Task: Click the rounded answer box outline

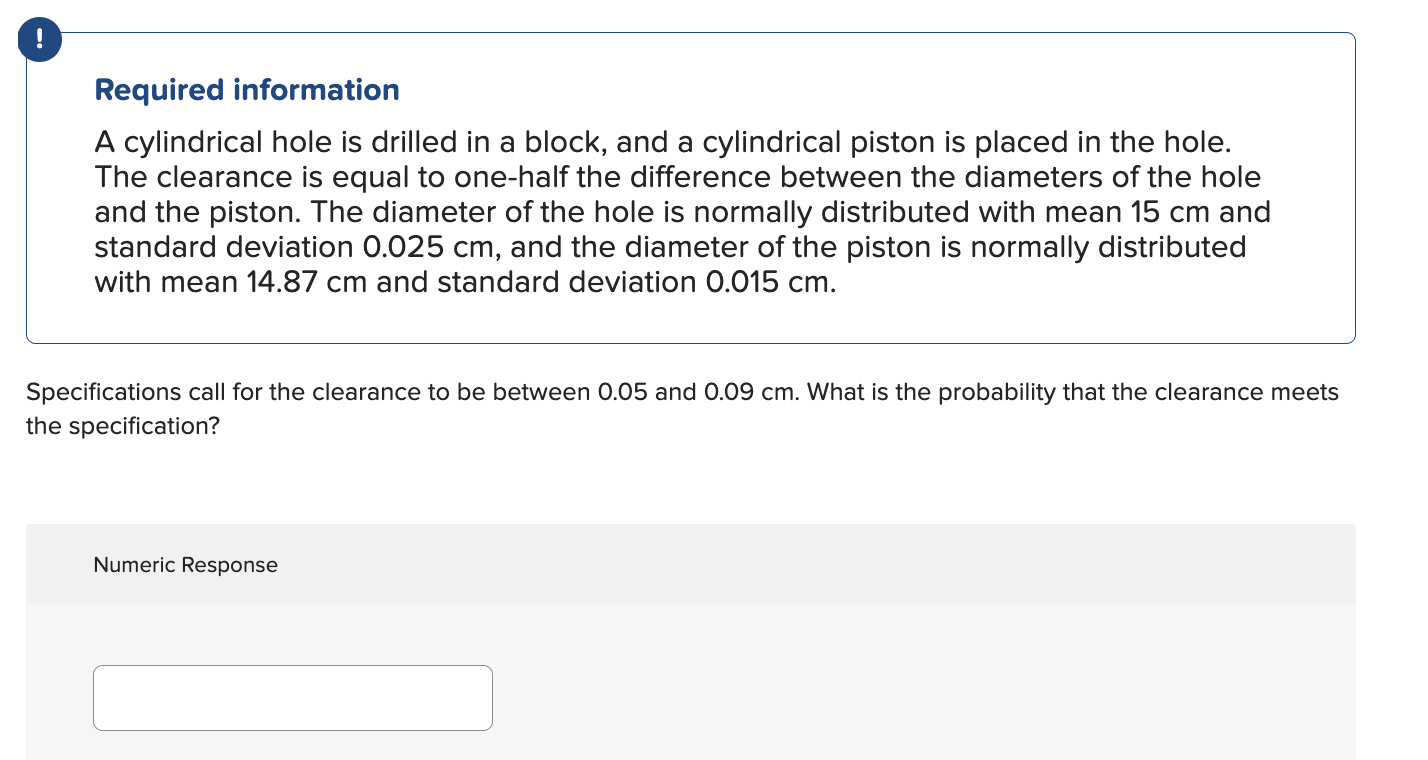Action: click(292, 668)
